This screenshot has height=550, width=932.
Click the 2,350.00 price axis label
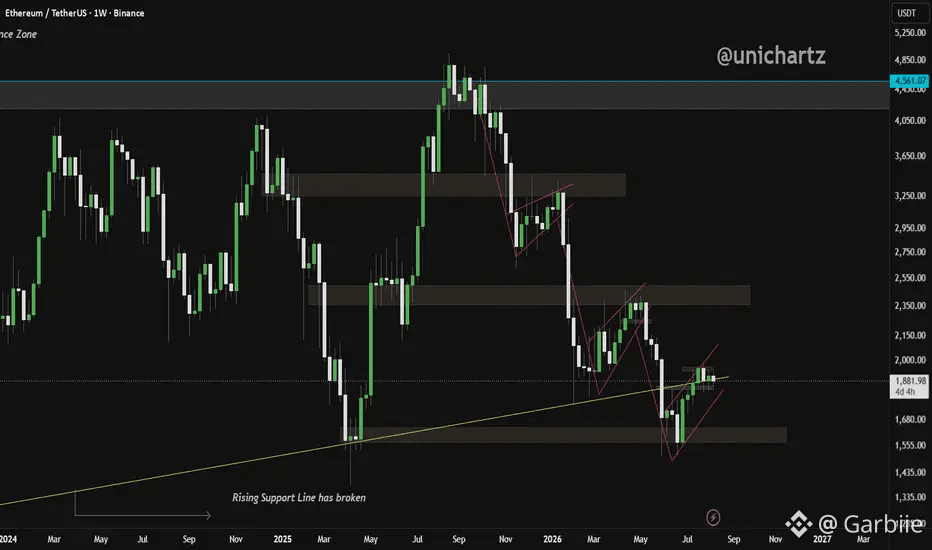[x=910, y=306]
